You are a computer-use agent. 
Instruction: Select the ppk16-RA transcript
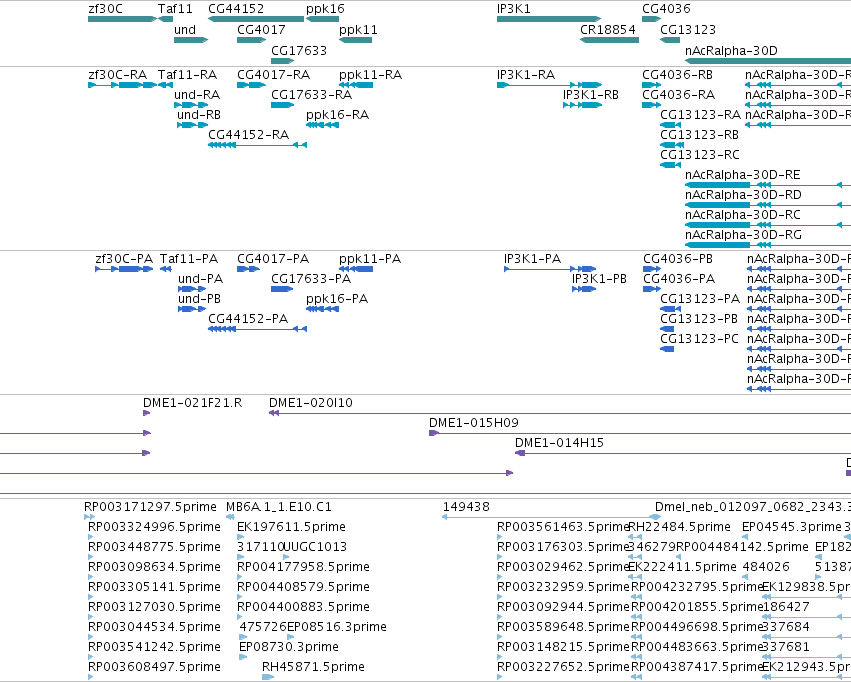322,125
